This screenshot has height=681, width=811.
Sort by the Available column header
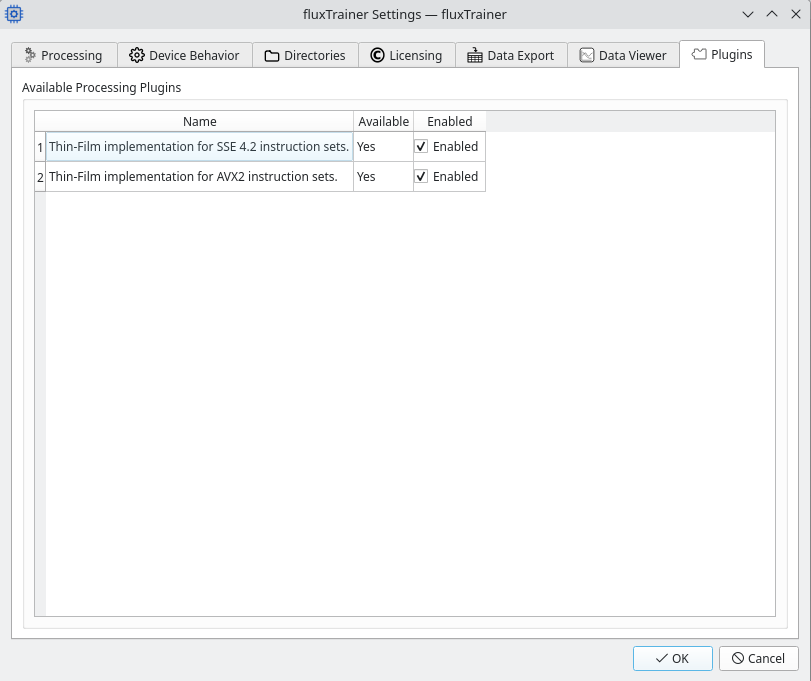383,122
